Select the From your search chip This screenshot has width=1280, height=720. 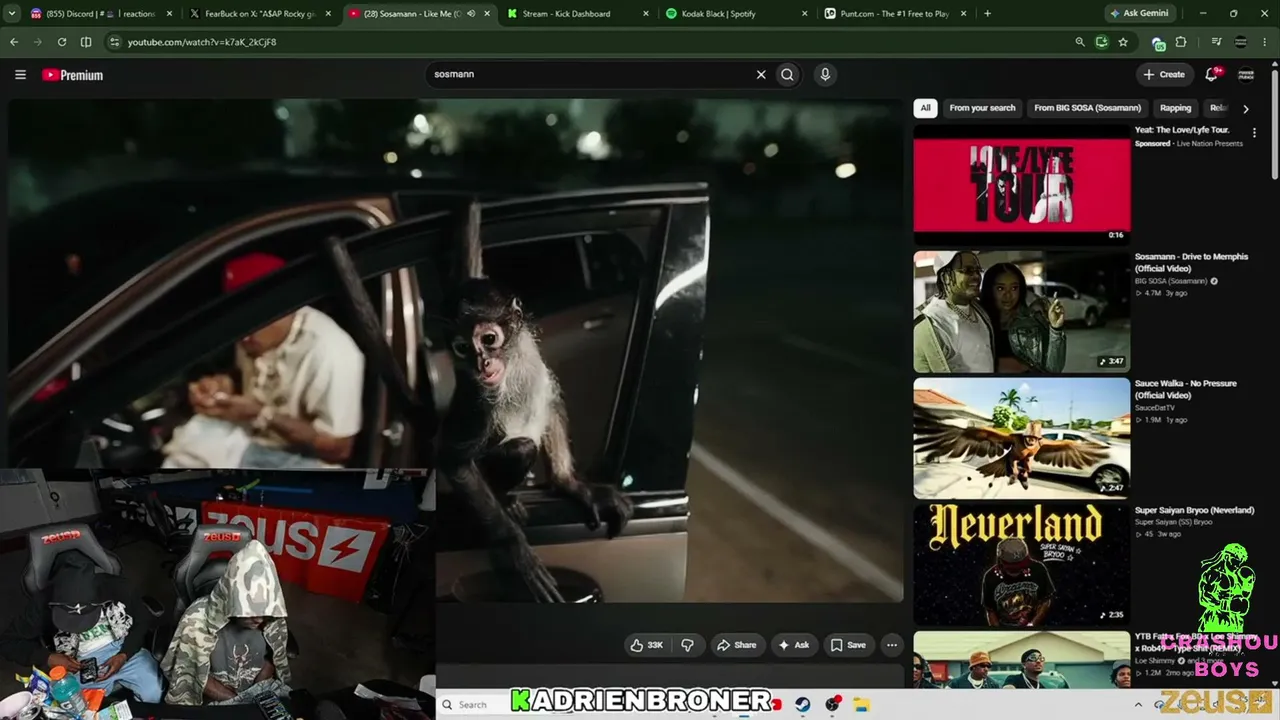click(x=982, y=108)
